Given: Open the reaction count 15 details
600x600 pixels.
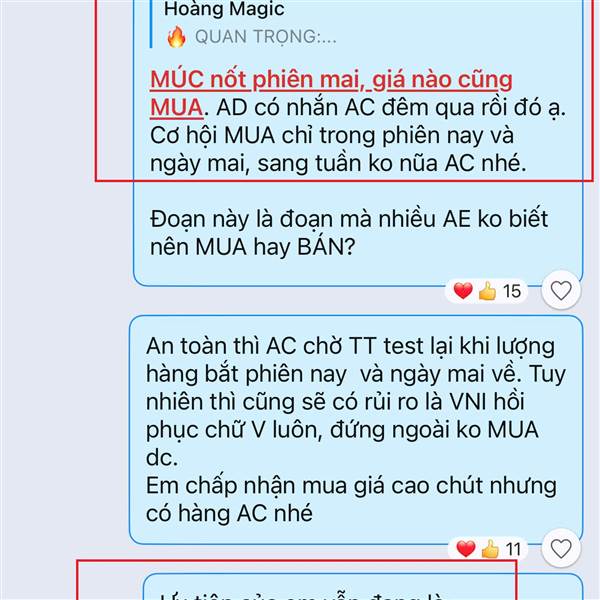Looking at the screenshot, I should [x=512, y=291].
